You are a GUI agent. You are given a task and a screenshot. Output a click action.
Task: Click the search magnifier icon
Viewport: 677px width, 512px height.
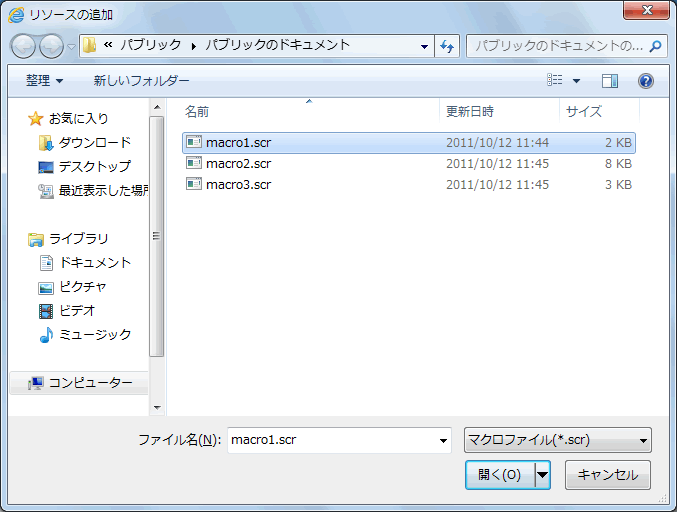(655, 46)
